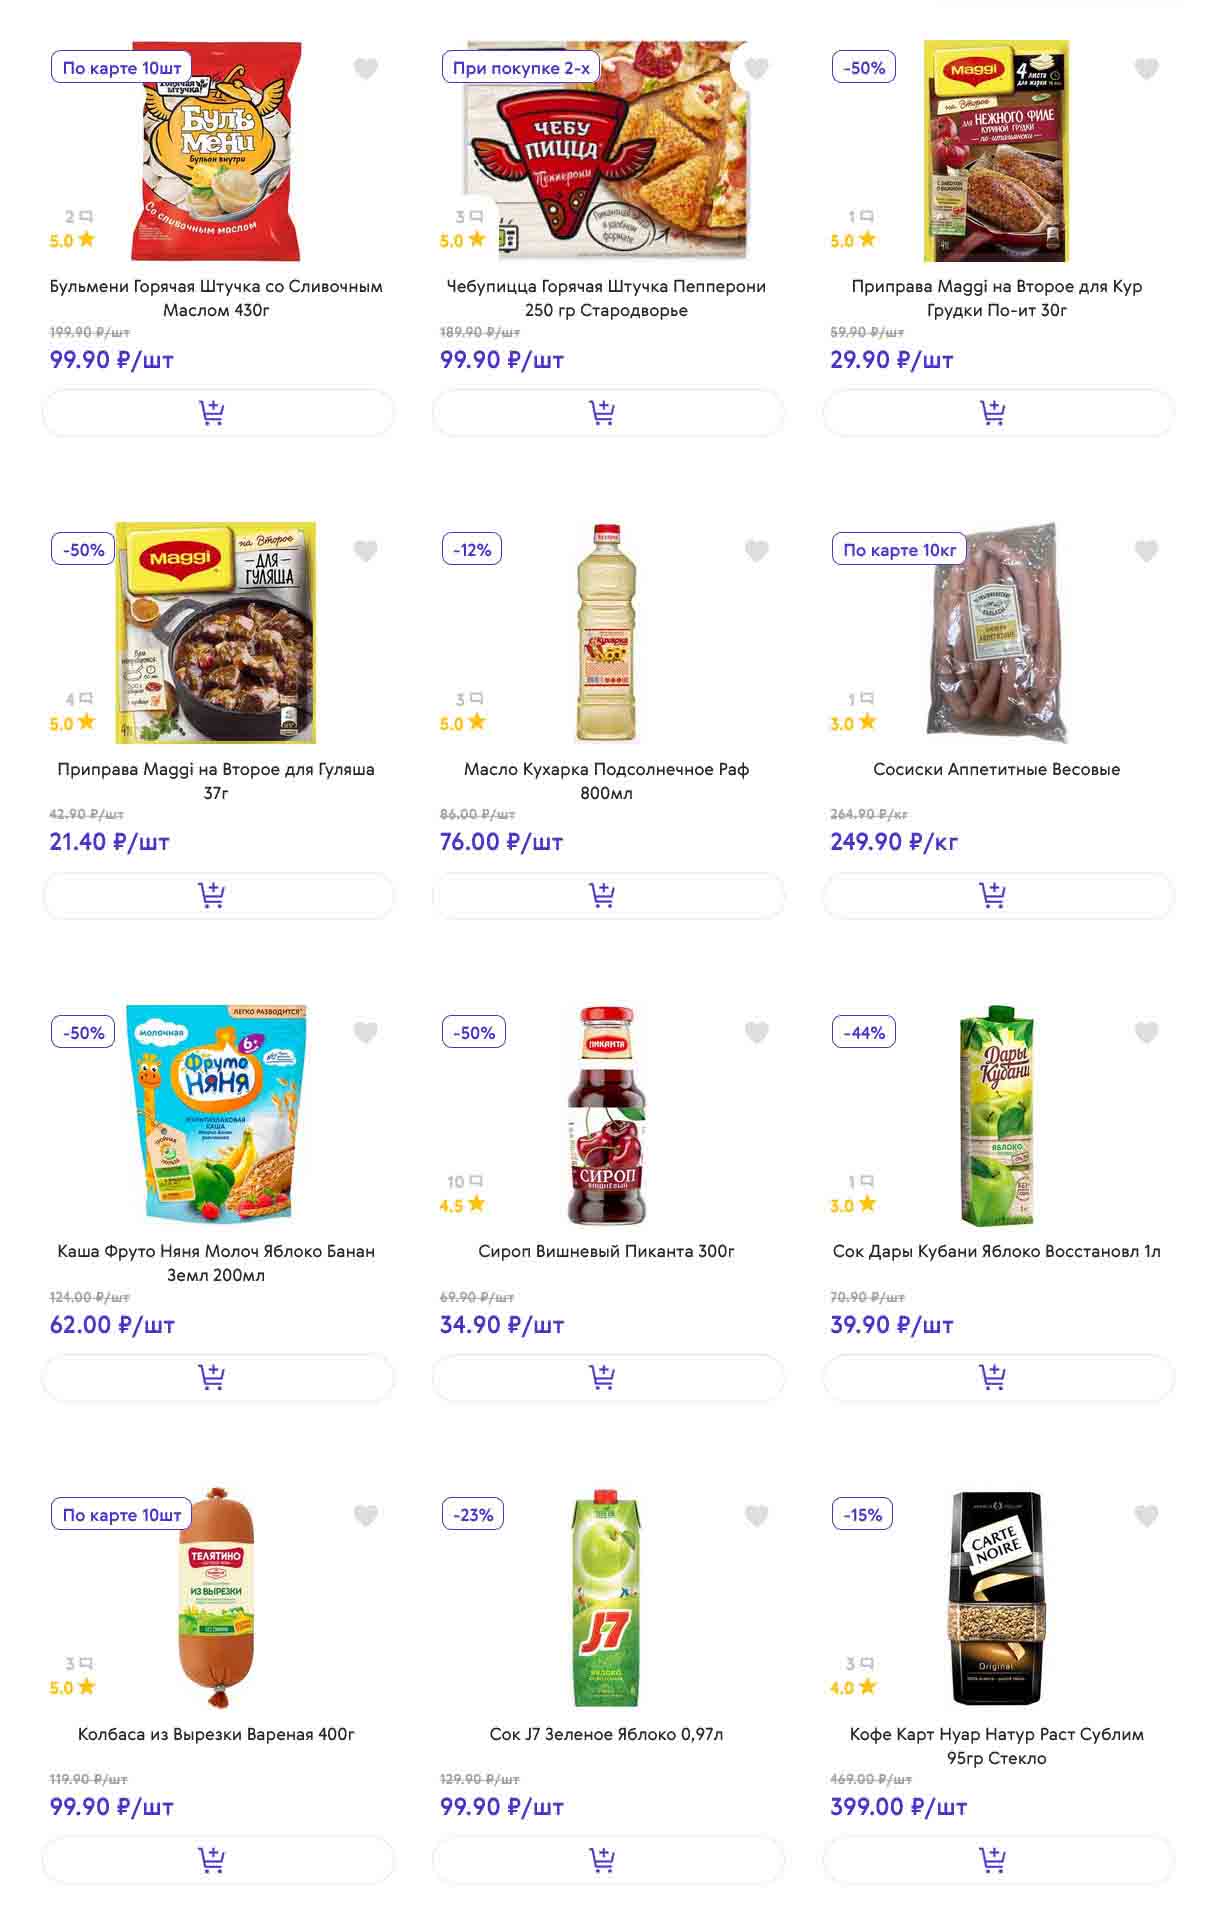Open the J7 green apple juice image

click(606, 1598)
